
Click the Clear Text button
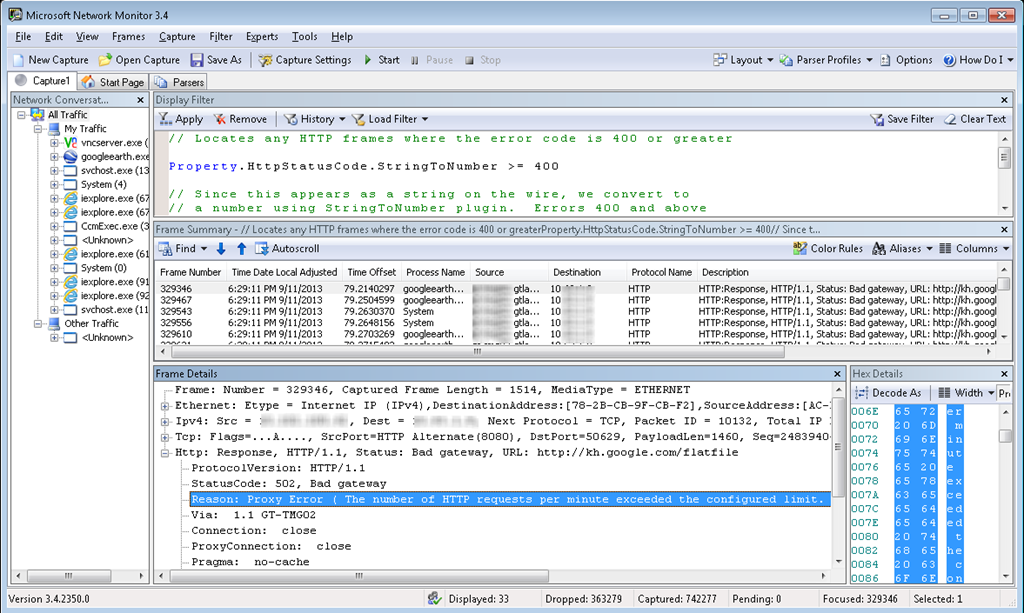975,119
